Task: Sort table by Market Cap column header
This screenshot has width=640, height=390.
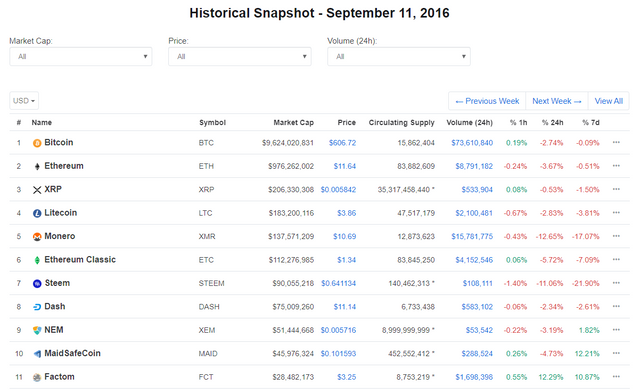Action: pos(293,122)
